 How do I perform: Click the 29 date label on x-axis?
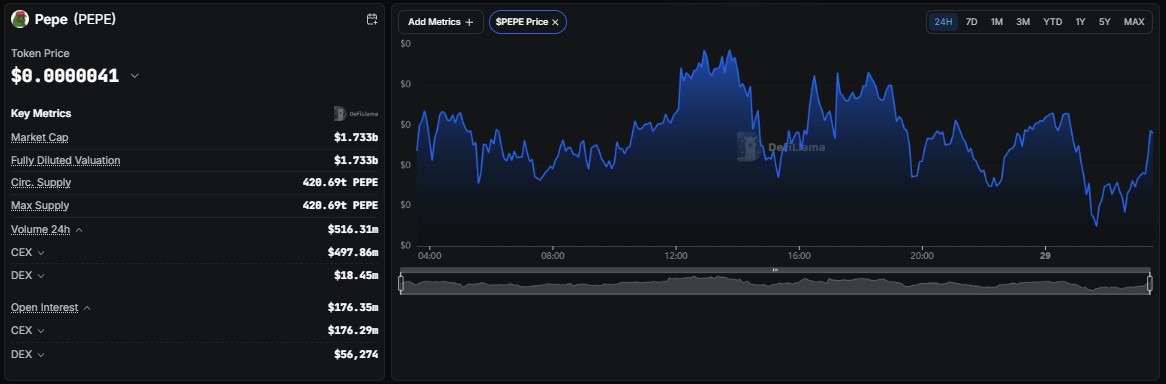1045,255
